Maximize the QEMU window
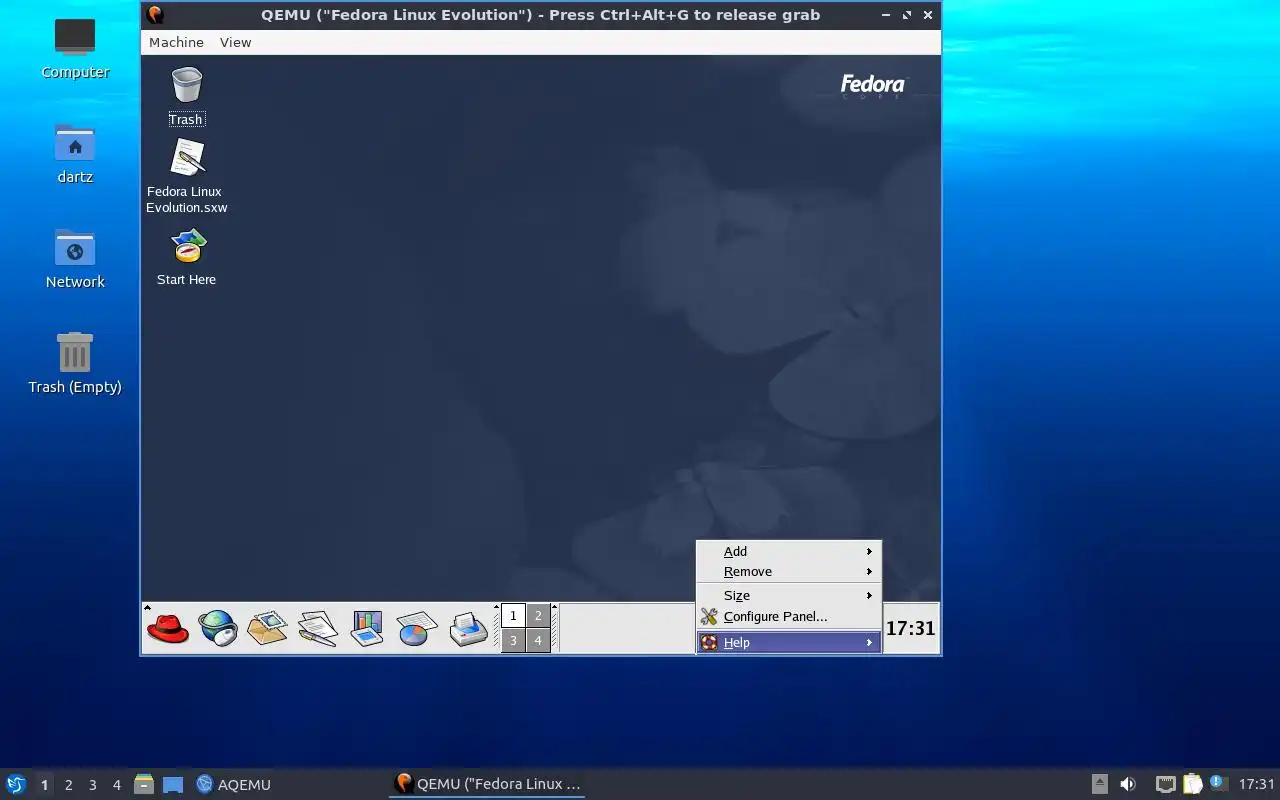 (907, 15)
